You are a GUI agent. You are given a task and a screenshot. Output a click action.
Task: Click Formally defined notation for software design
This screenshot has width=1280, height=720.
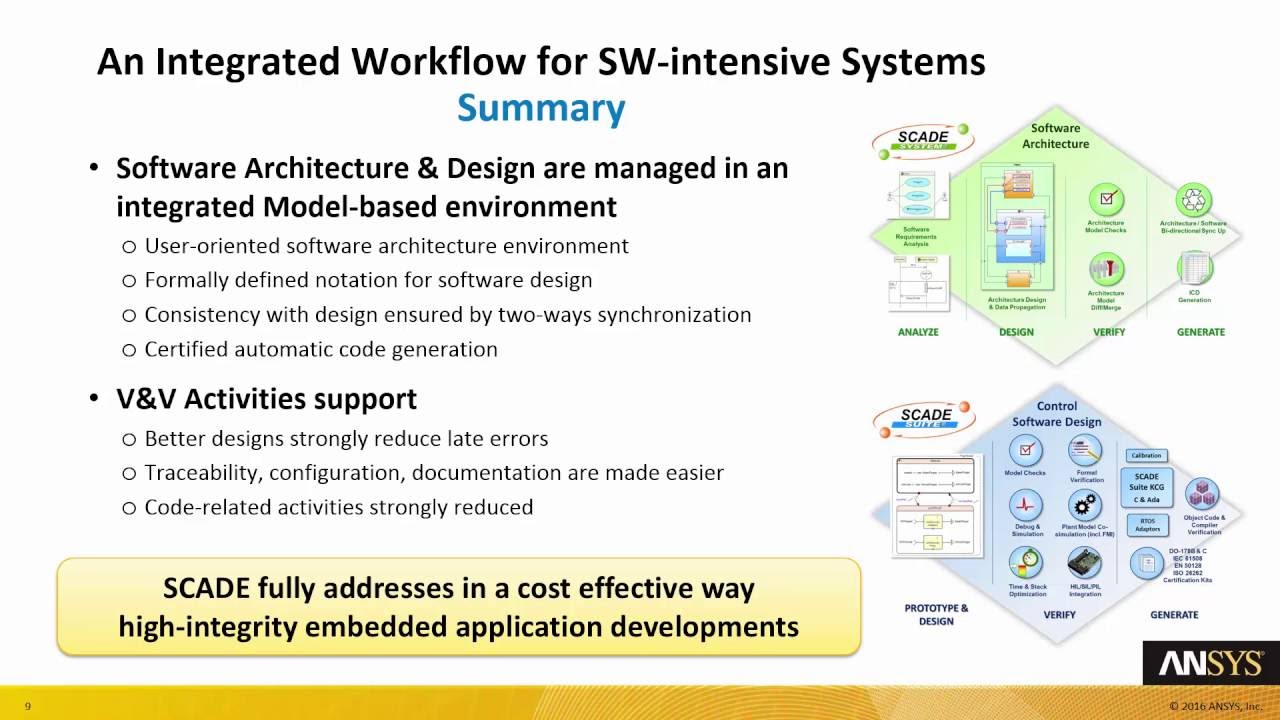[x=368, y=281]
